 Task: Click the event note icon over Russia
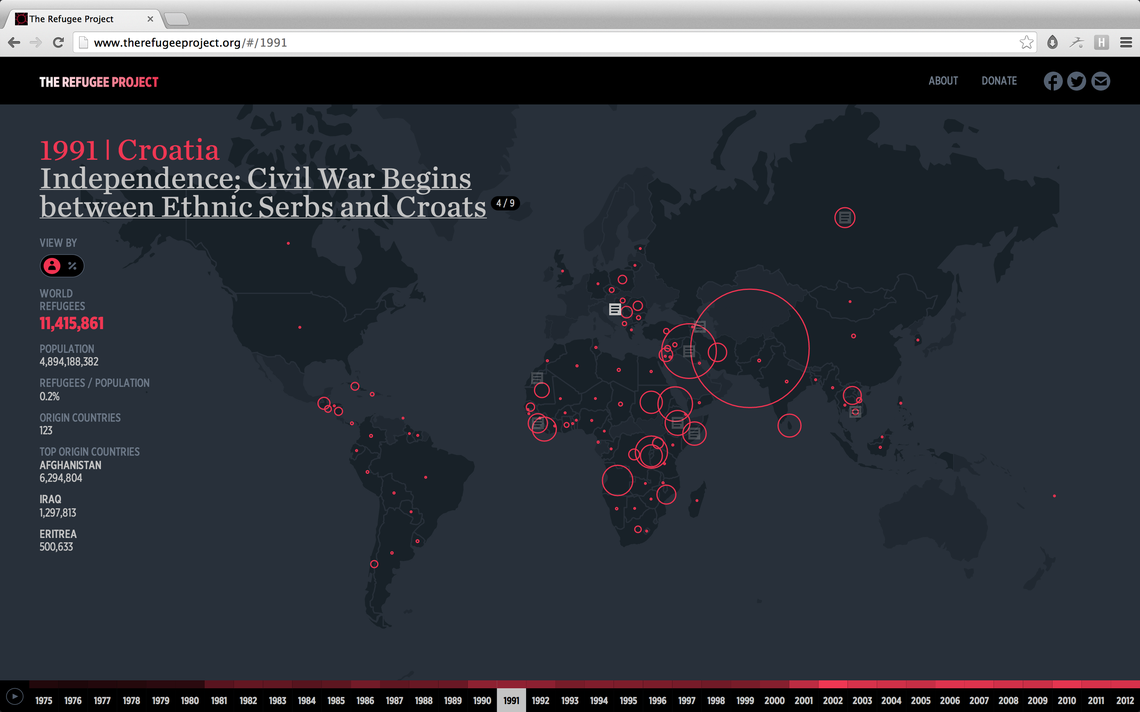click(x=845, y=217)
